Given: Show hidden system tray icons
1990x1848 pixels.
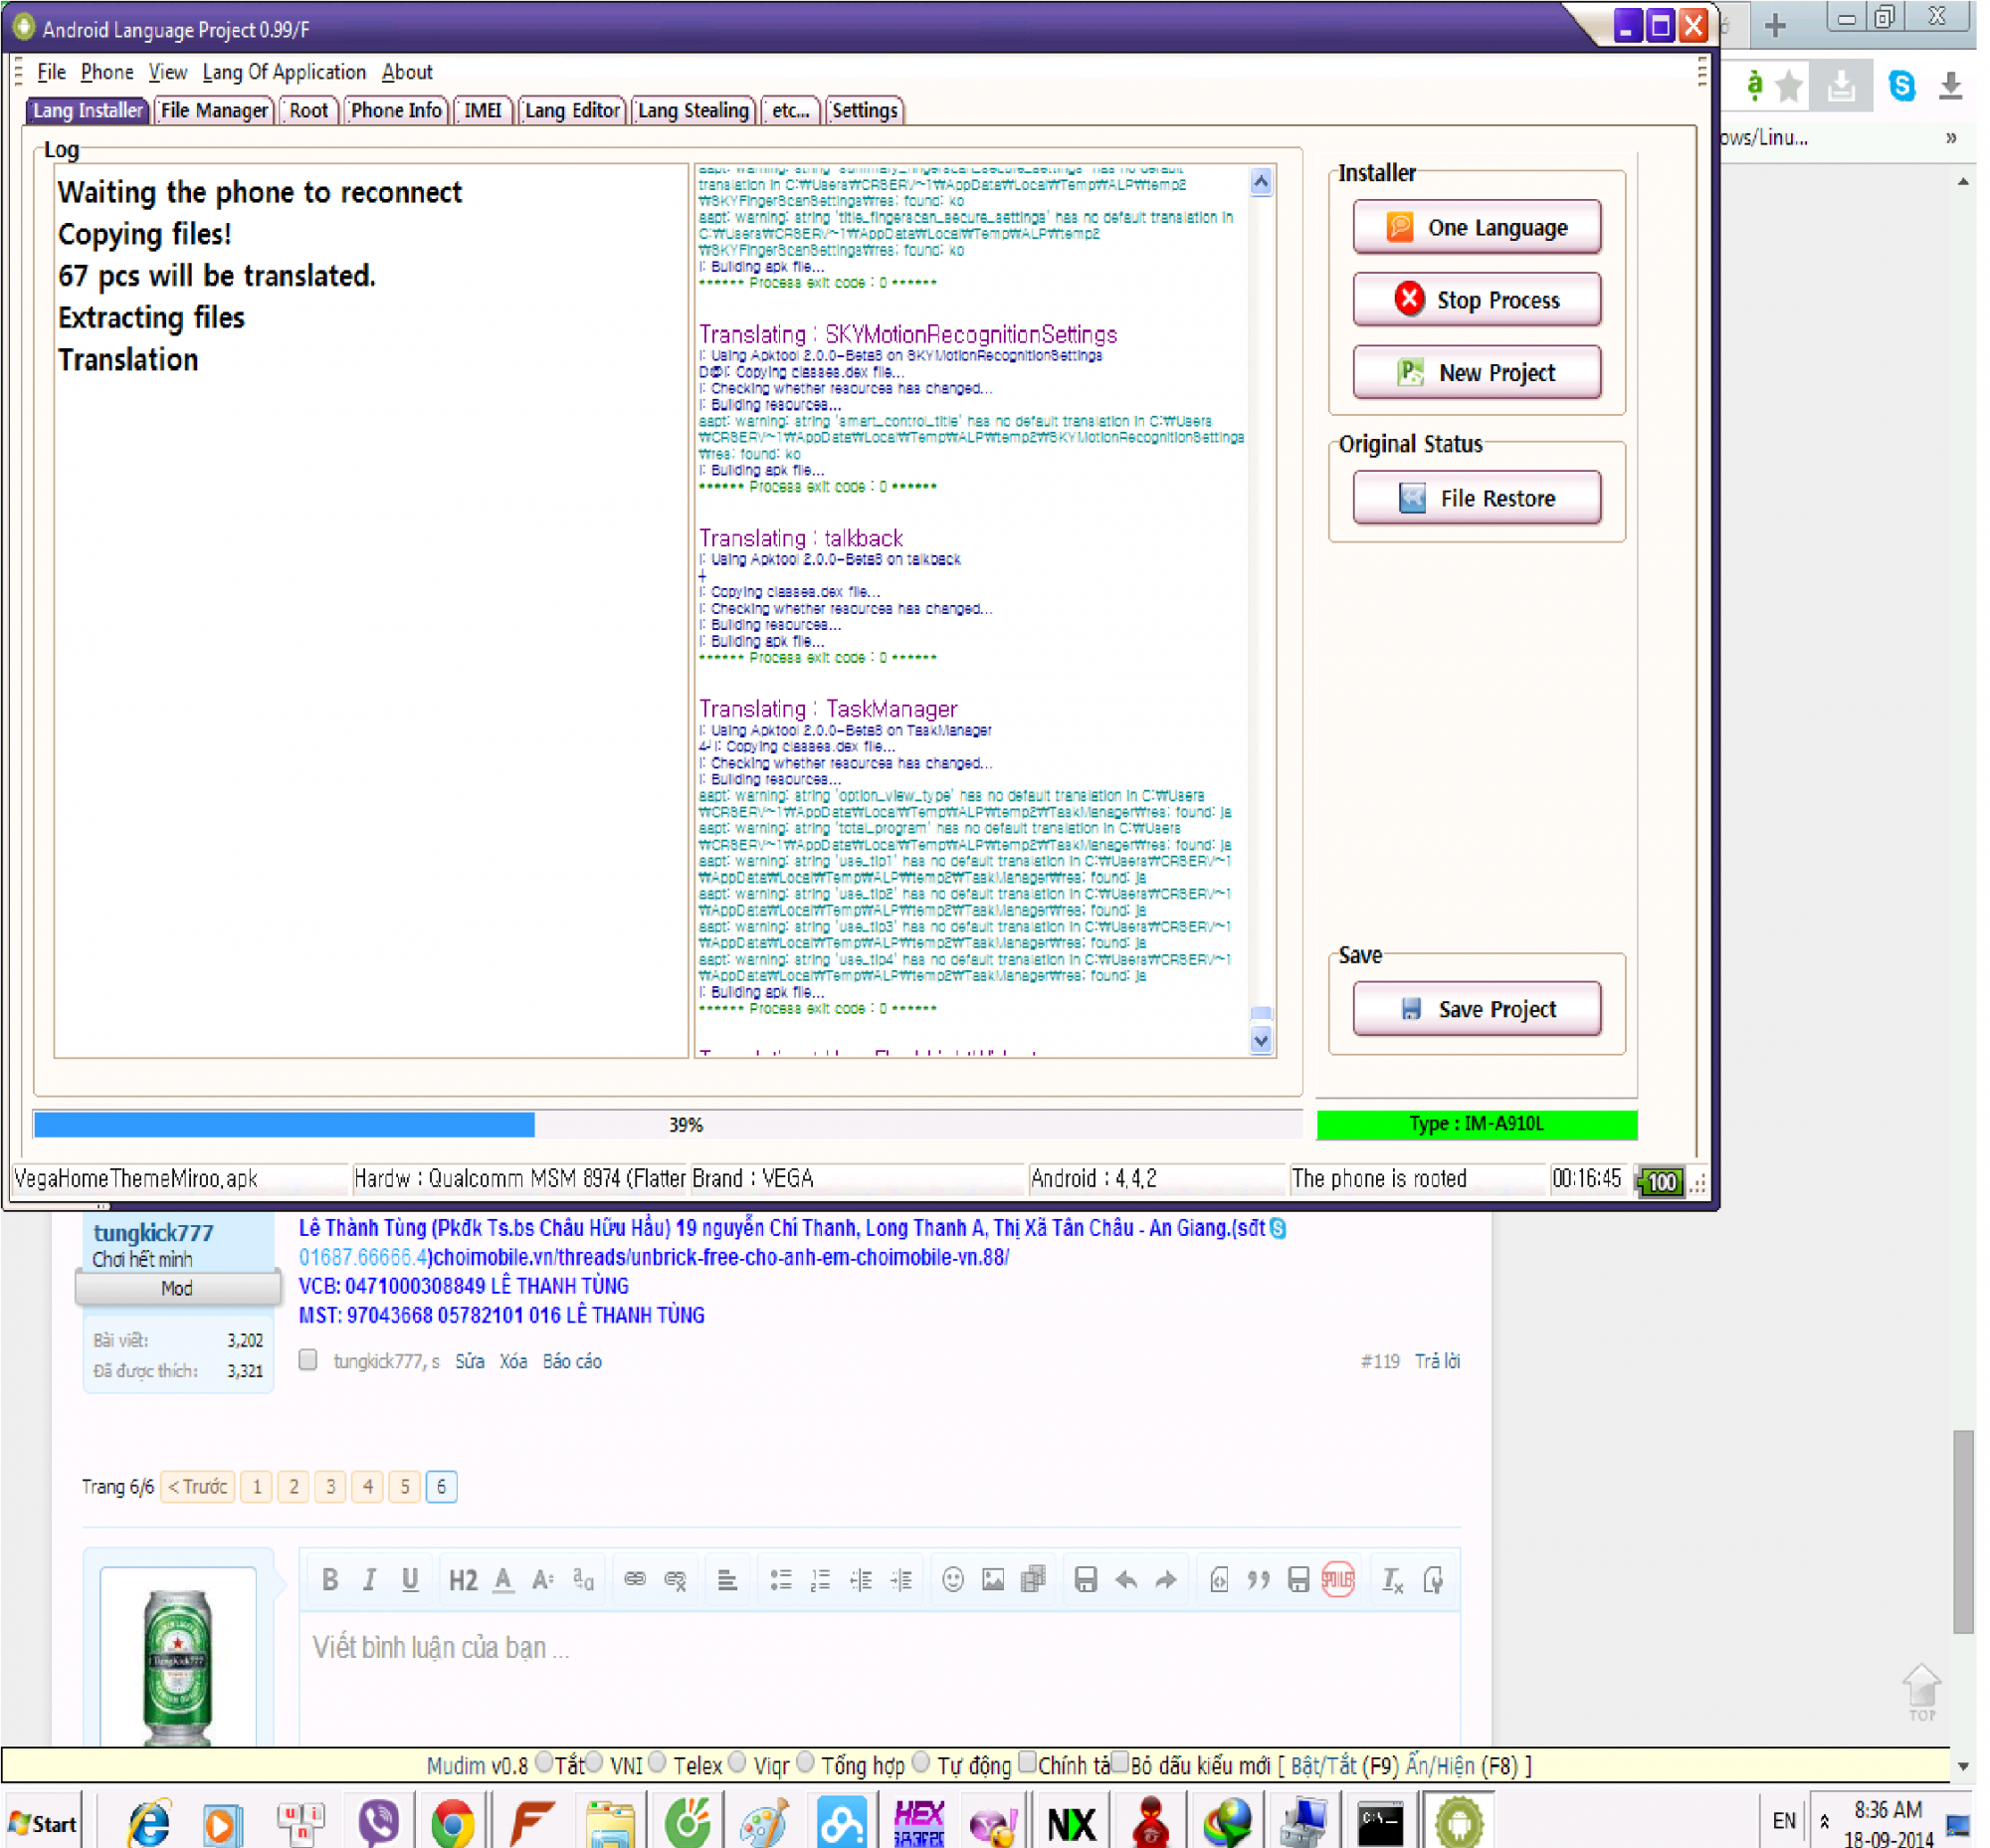Looking at the screenshot, I should click(x=1824, y=1822).
